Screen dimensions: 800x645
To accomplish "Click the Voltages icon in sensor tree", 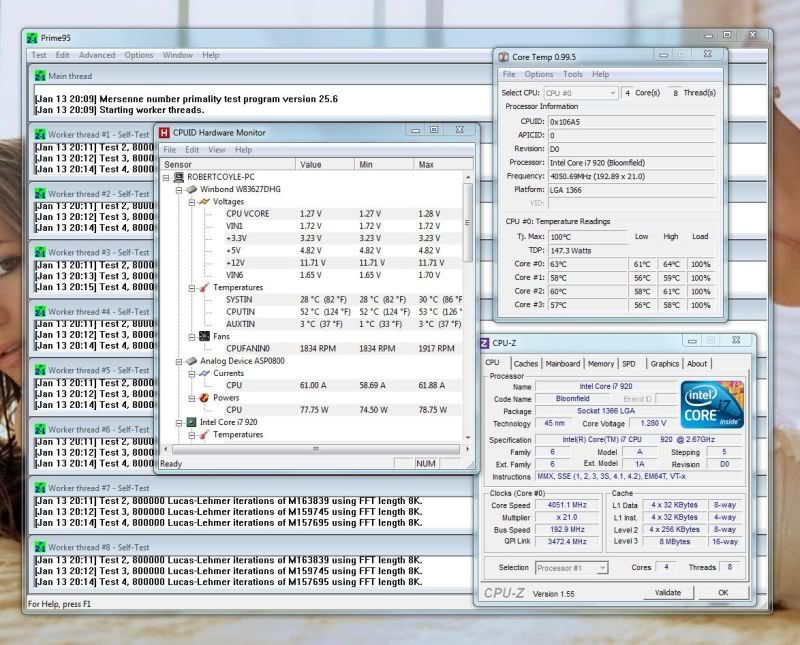I will pos(204,201).
